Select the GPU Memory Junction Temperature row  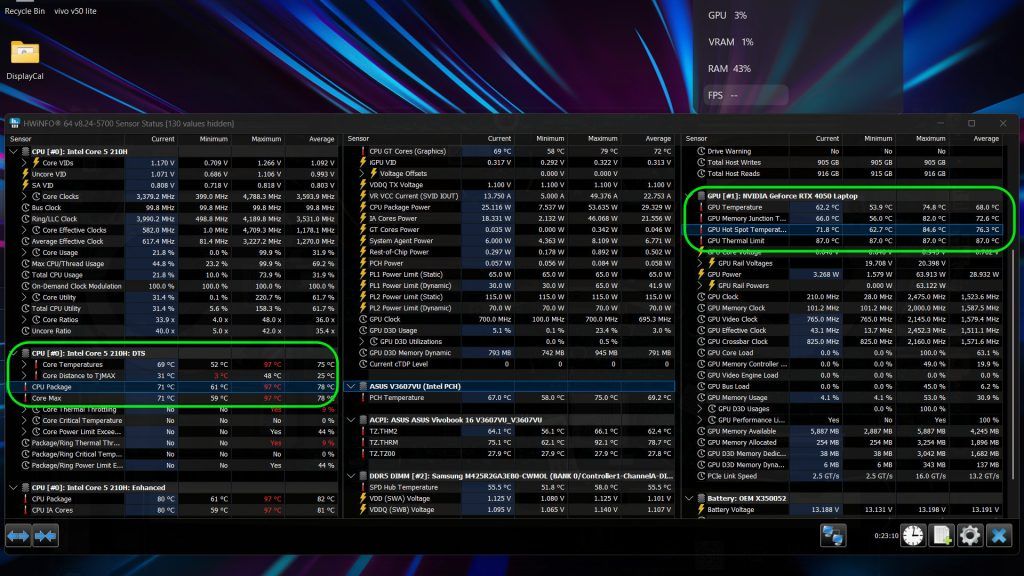point(843,219)
